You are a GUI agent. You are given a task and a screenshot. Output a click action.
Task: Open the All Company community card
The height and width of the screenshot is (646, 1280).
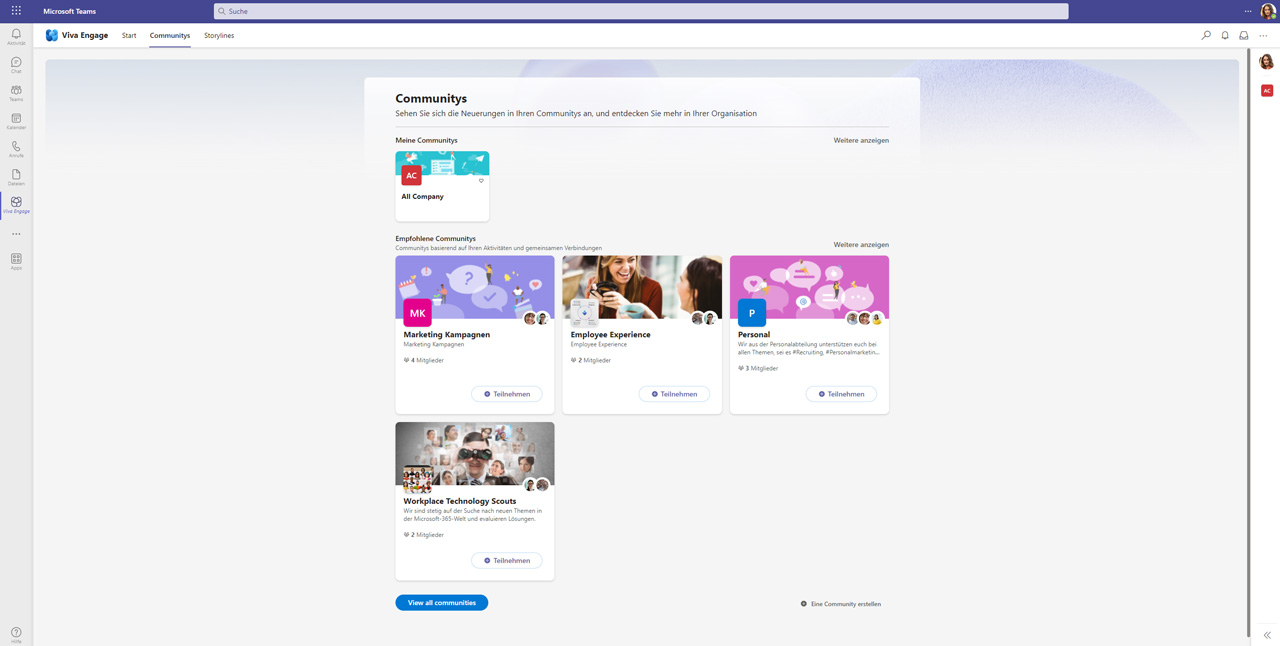[442, 186]
